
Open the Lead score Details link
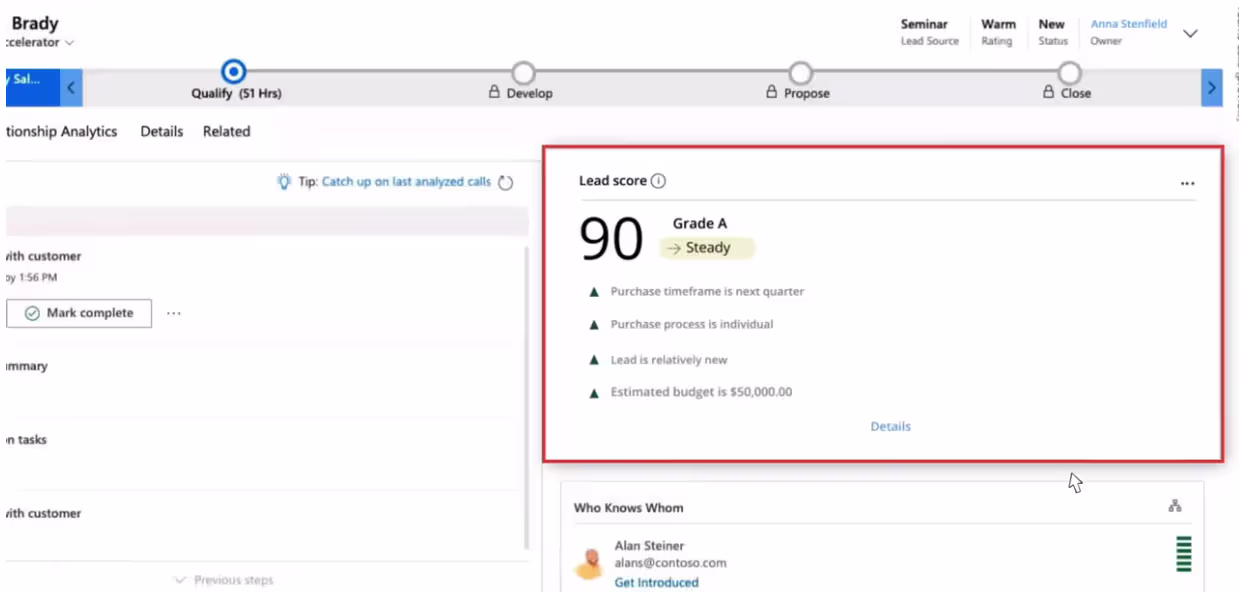click(x=890, y=426)
